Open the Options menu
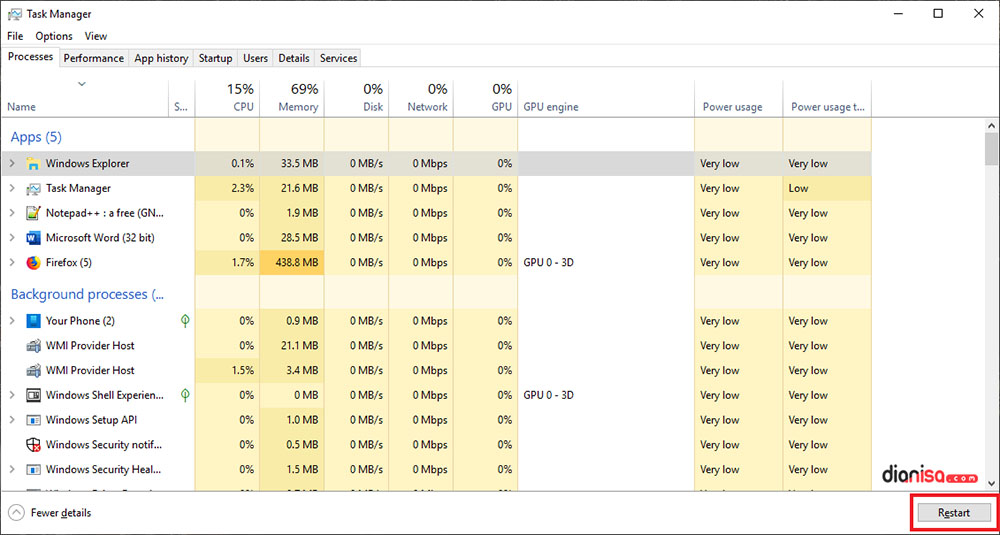Screen dimensions: 1000x535 (54, 36)
